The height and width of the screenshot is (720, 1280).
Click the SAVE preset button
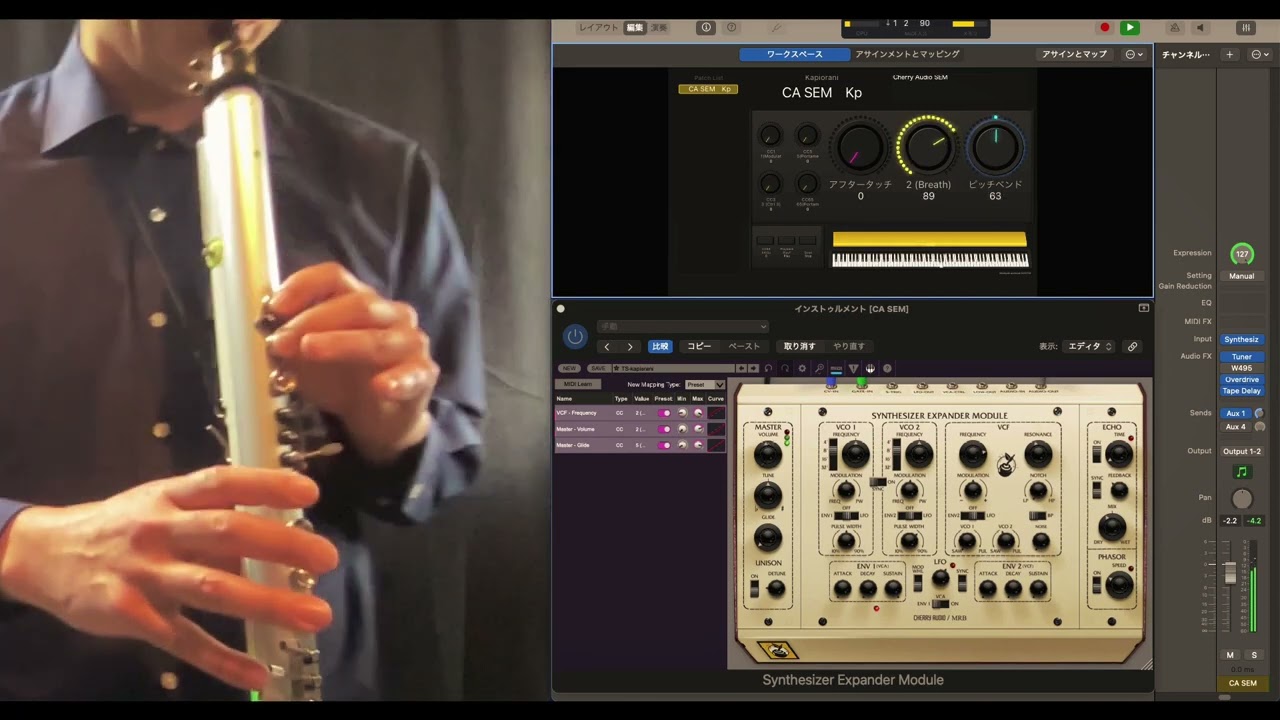tap(598, 368)
